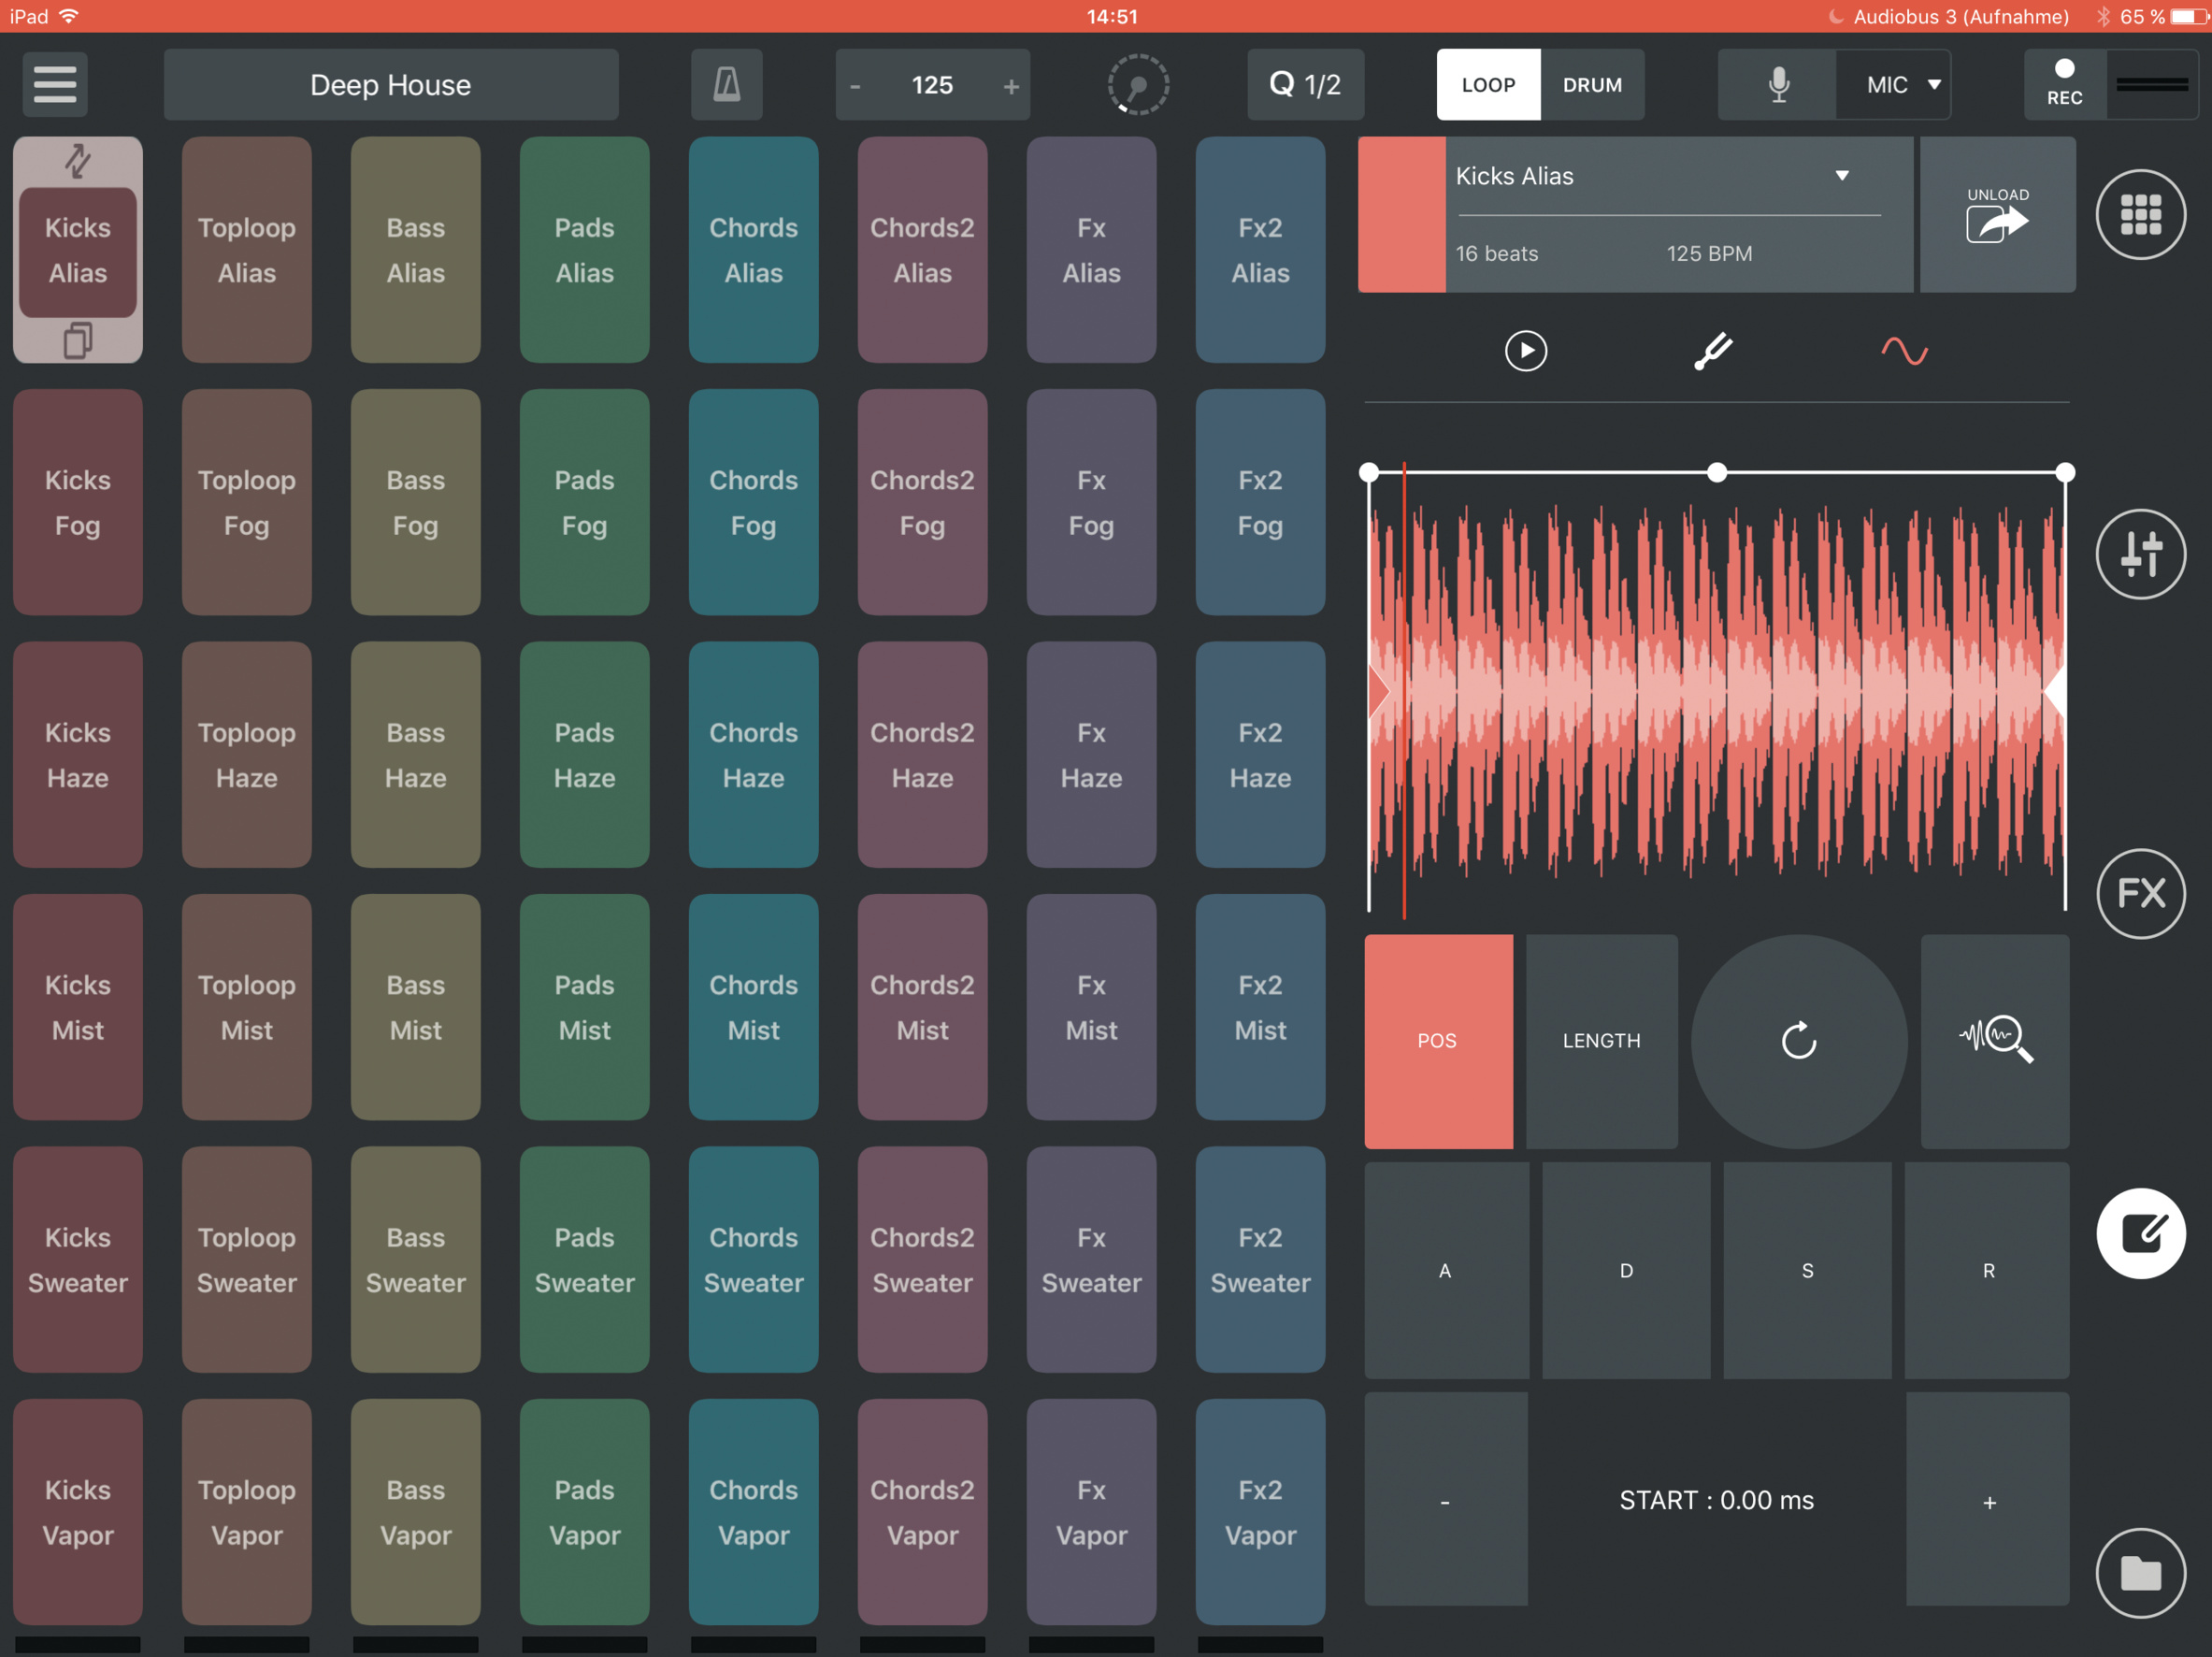This screenshot has height=1657, width=2212.
Task: Open the FX effects panel
Action: click(x=2140, y=893)
